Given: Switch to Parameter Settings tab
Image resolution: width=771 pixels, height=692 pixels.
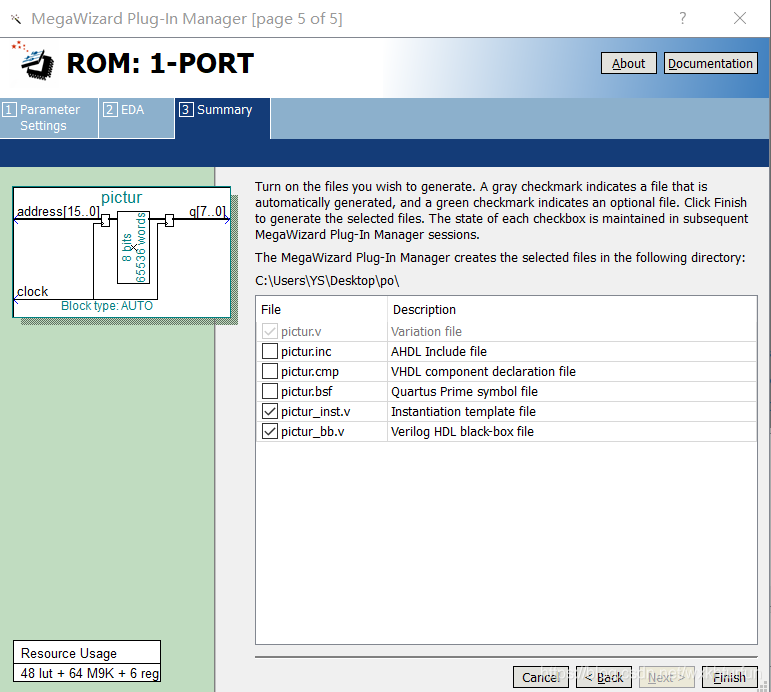Looking at the screenshot, I should click(49, 118).
